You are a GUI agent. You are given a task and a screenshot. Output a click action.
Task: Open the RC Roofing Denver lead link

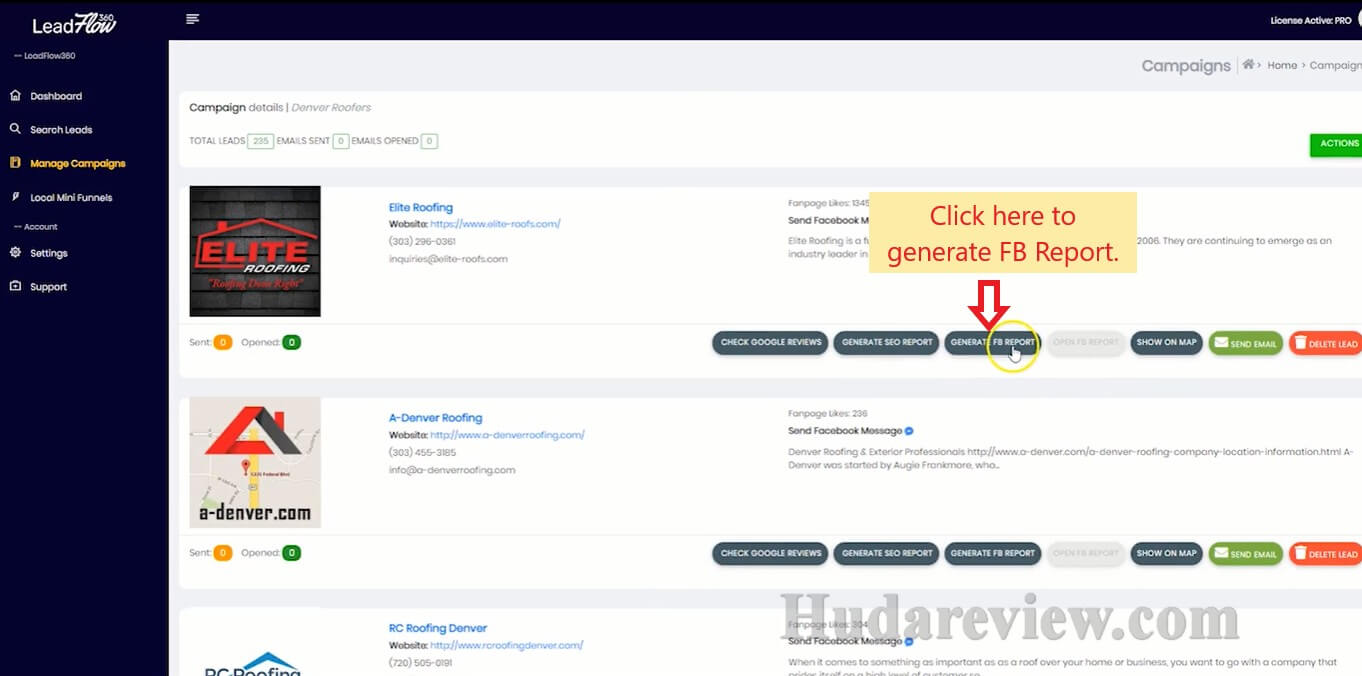438,628
